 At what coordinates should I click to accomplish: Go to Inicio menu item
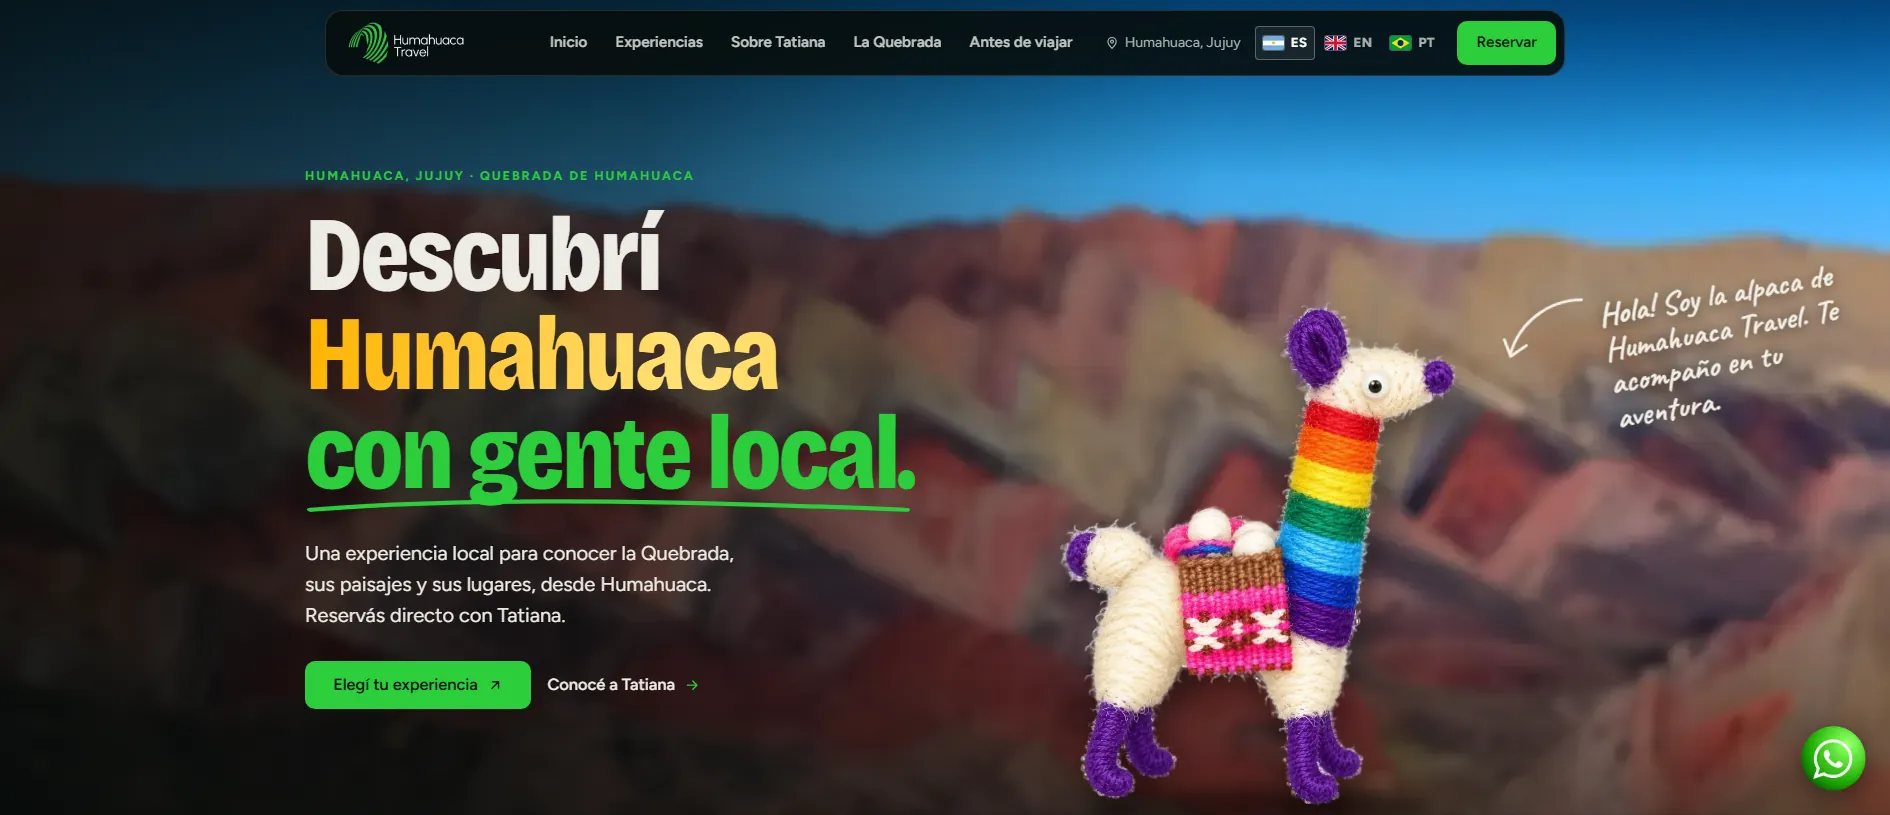coord(568,42)
